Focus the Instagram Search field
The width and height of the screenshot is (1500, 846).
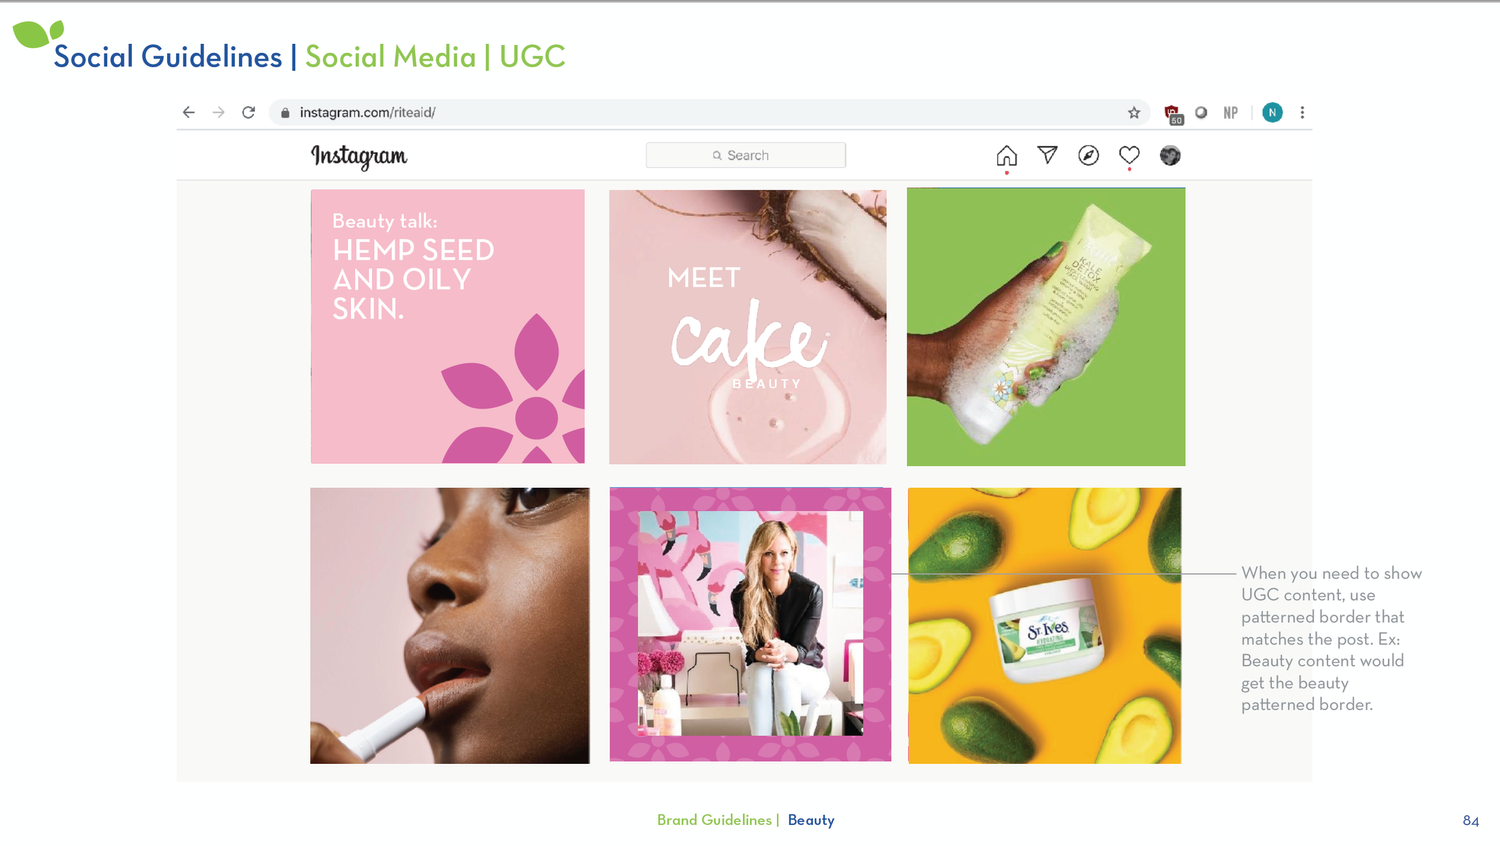[x=746, y=155]
